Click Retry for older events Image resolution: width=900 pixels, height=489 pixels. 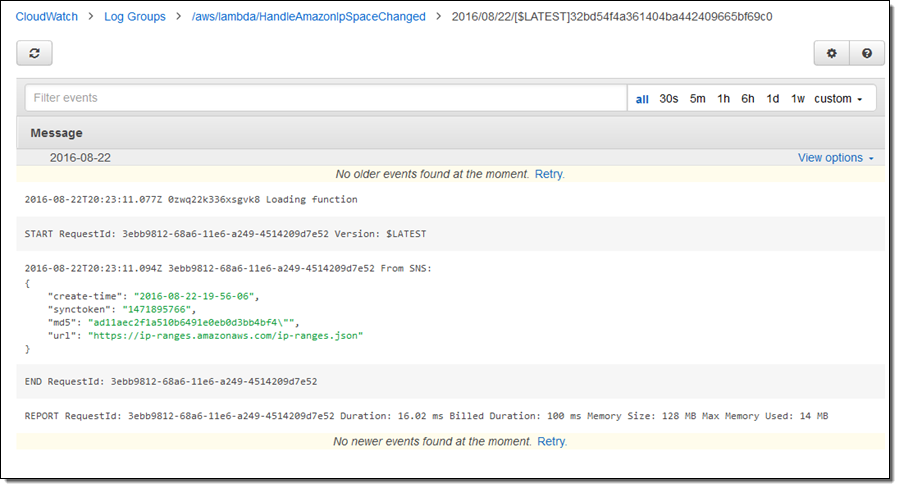click(549, 174)
